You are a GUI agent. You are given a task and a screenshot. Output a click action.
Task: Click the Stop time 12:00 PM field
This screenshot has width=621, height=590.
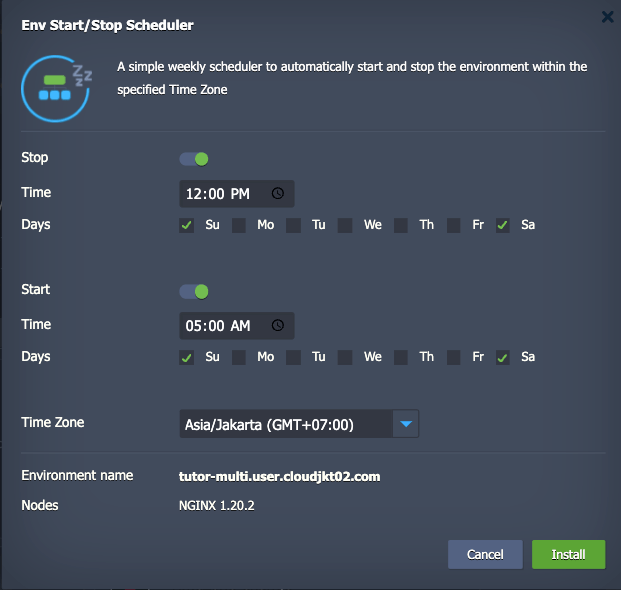click(x=236, y=194)
